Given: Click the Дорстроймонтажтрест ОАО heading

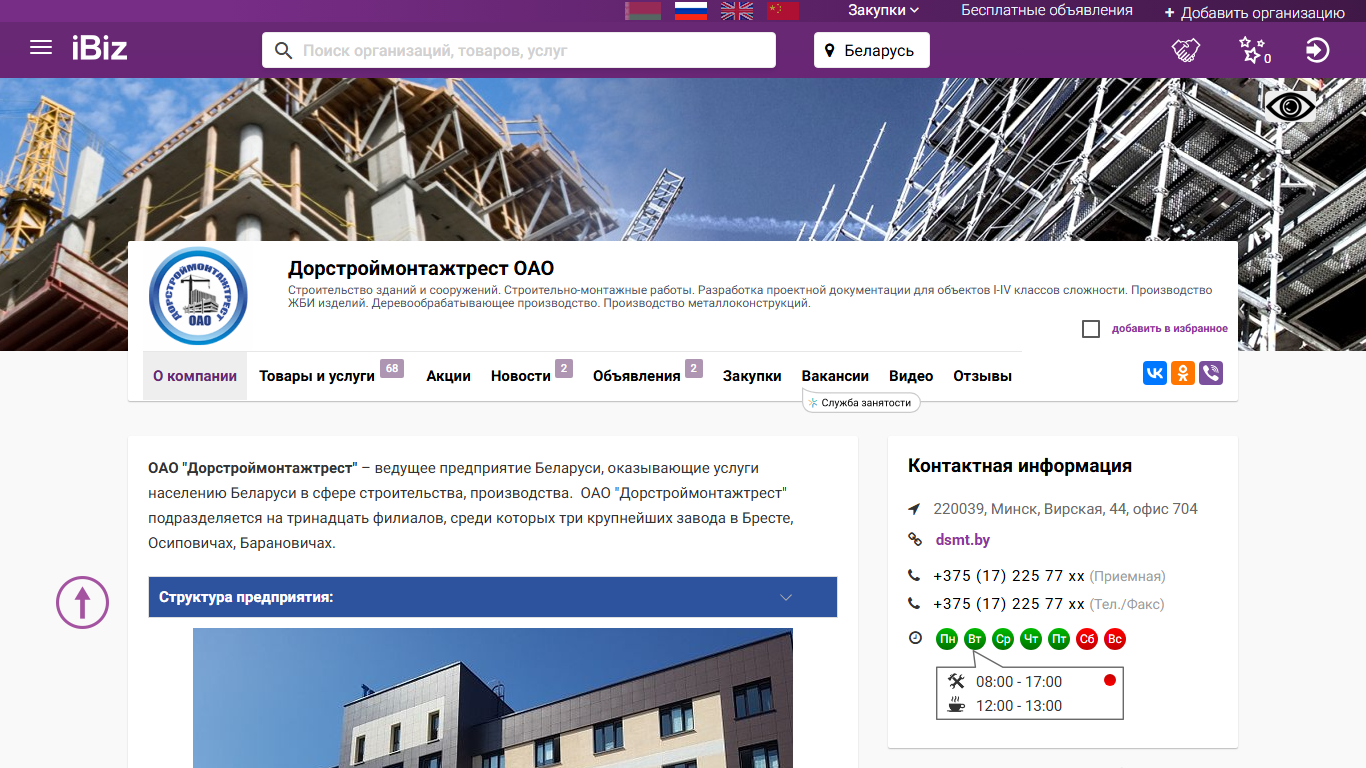Looking at the screenshot, I should [x=421, y=268].
